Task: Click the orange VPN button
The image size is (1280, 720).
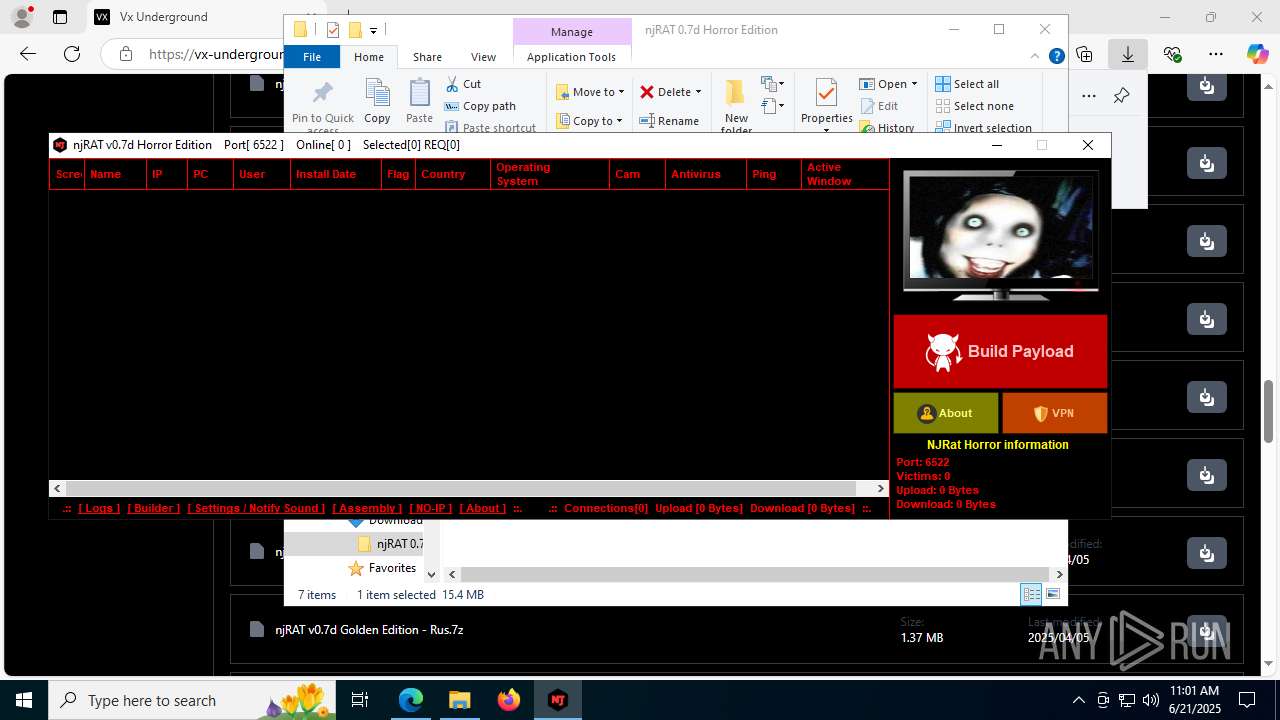Action: 1054,413
